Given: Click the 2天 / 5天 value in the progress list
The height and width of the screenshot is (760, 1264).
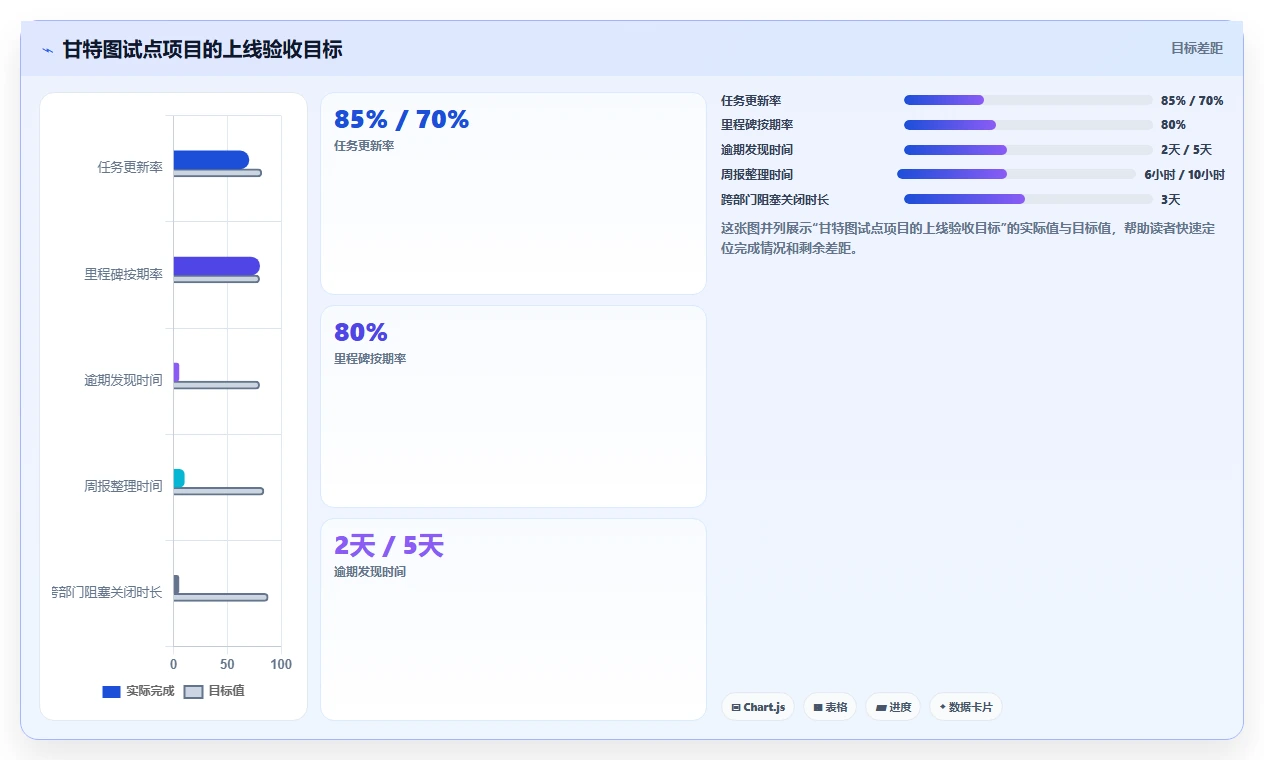Looking at the screenshot, I should pyautogui.click(x=1186, y=150).
